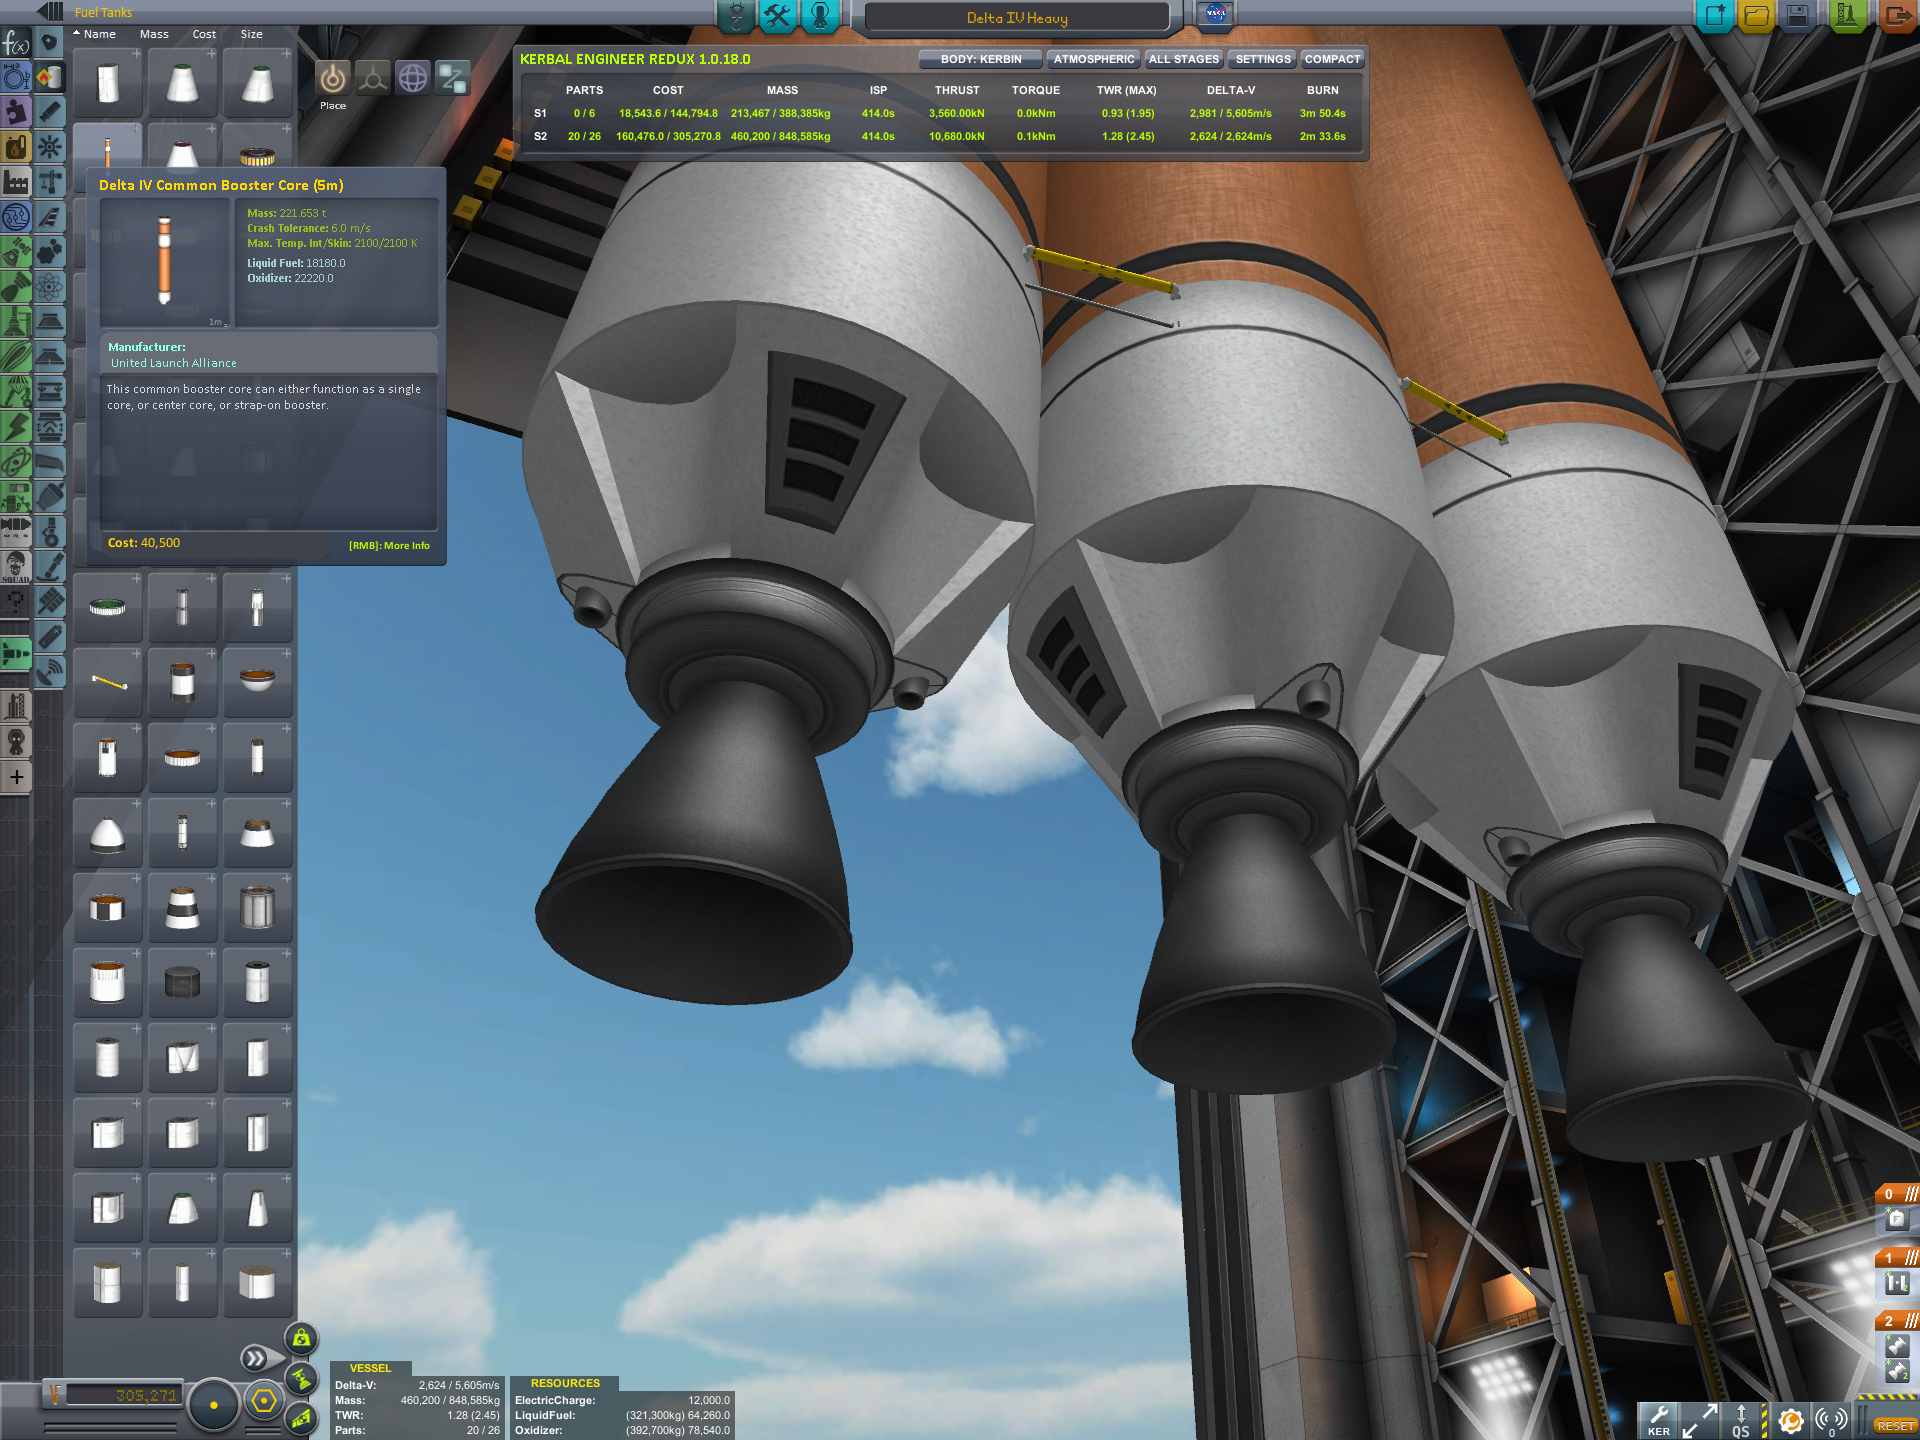
Task: Open the subassemblies green rocket category
Action: click(x=16, y=655)
